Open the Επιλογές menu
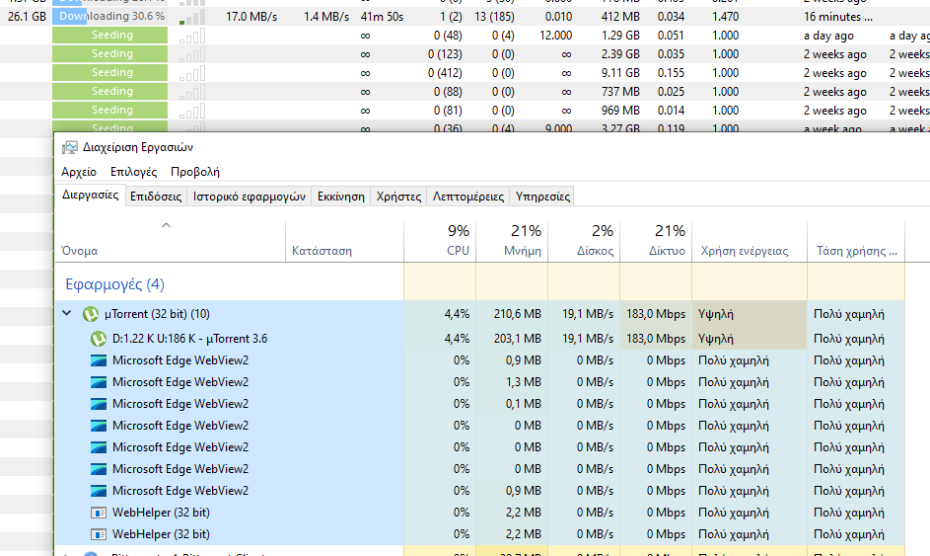 pyautogui.click(x=133, y=172)
